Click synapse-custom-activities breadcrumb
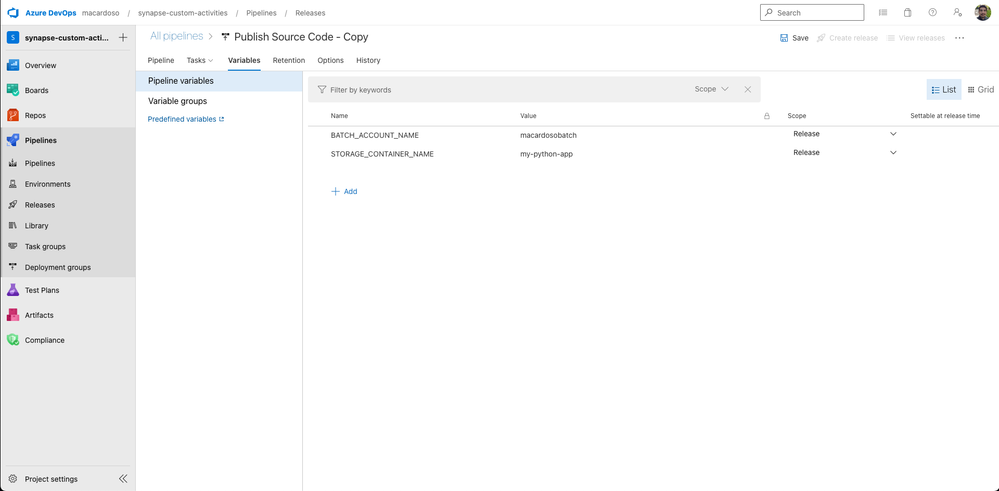 coord(182,13)
